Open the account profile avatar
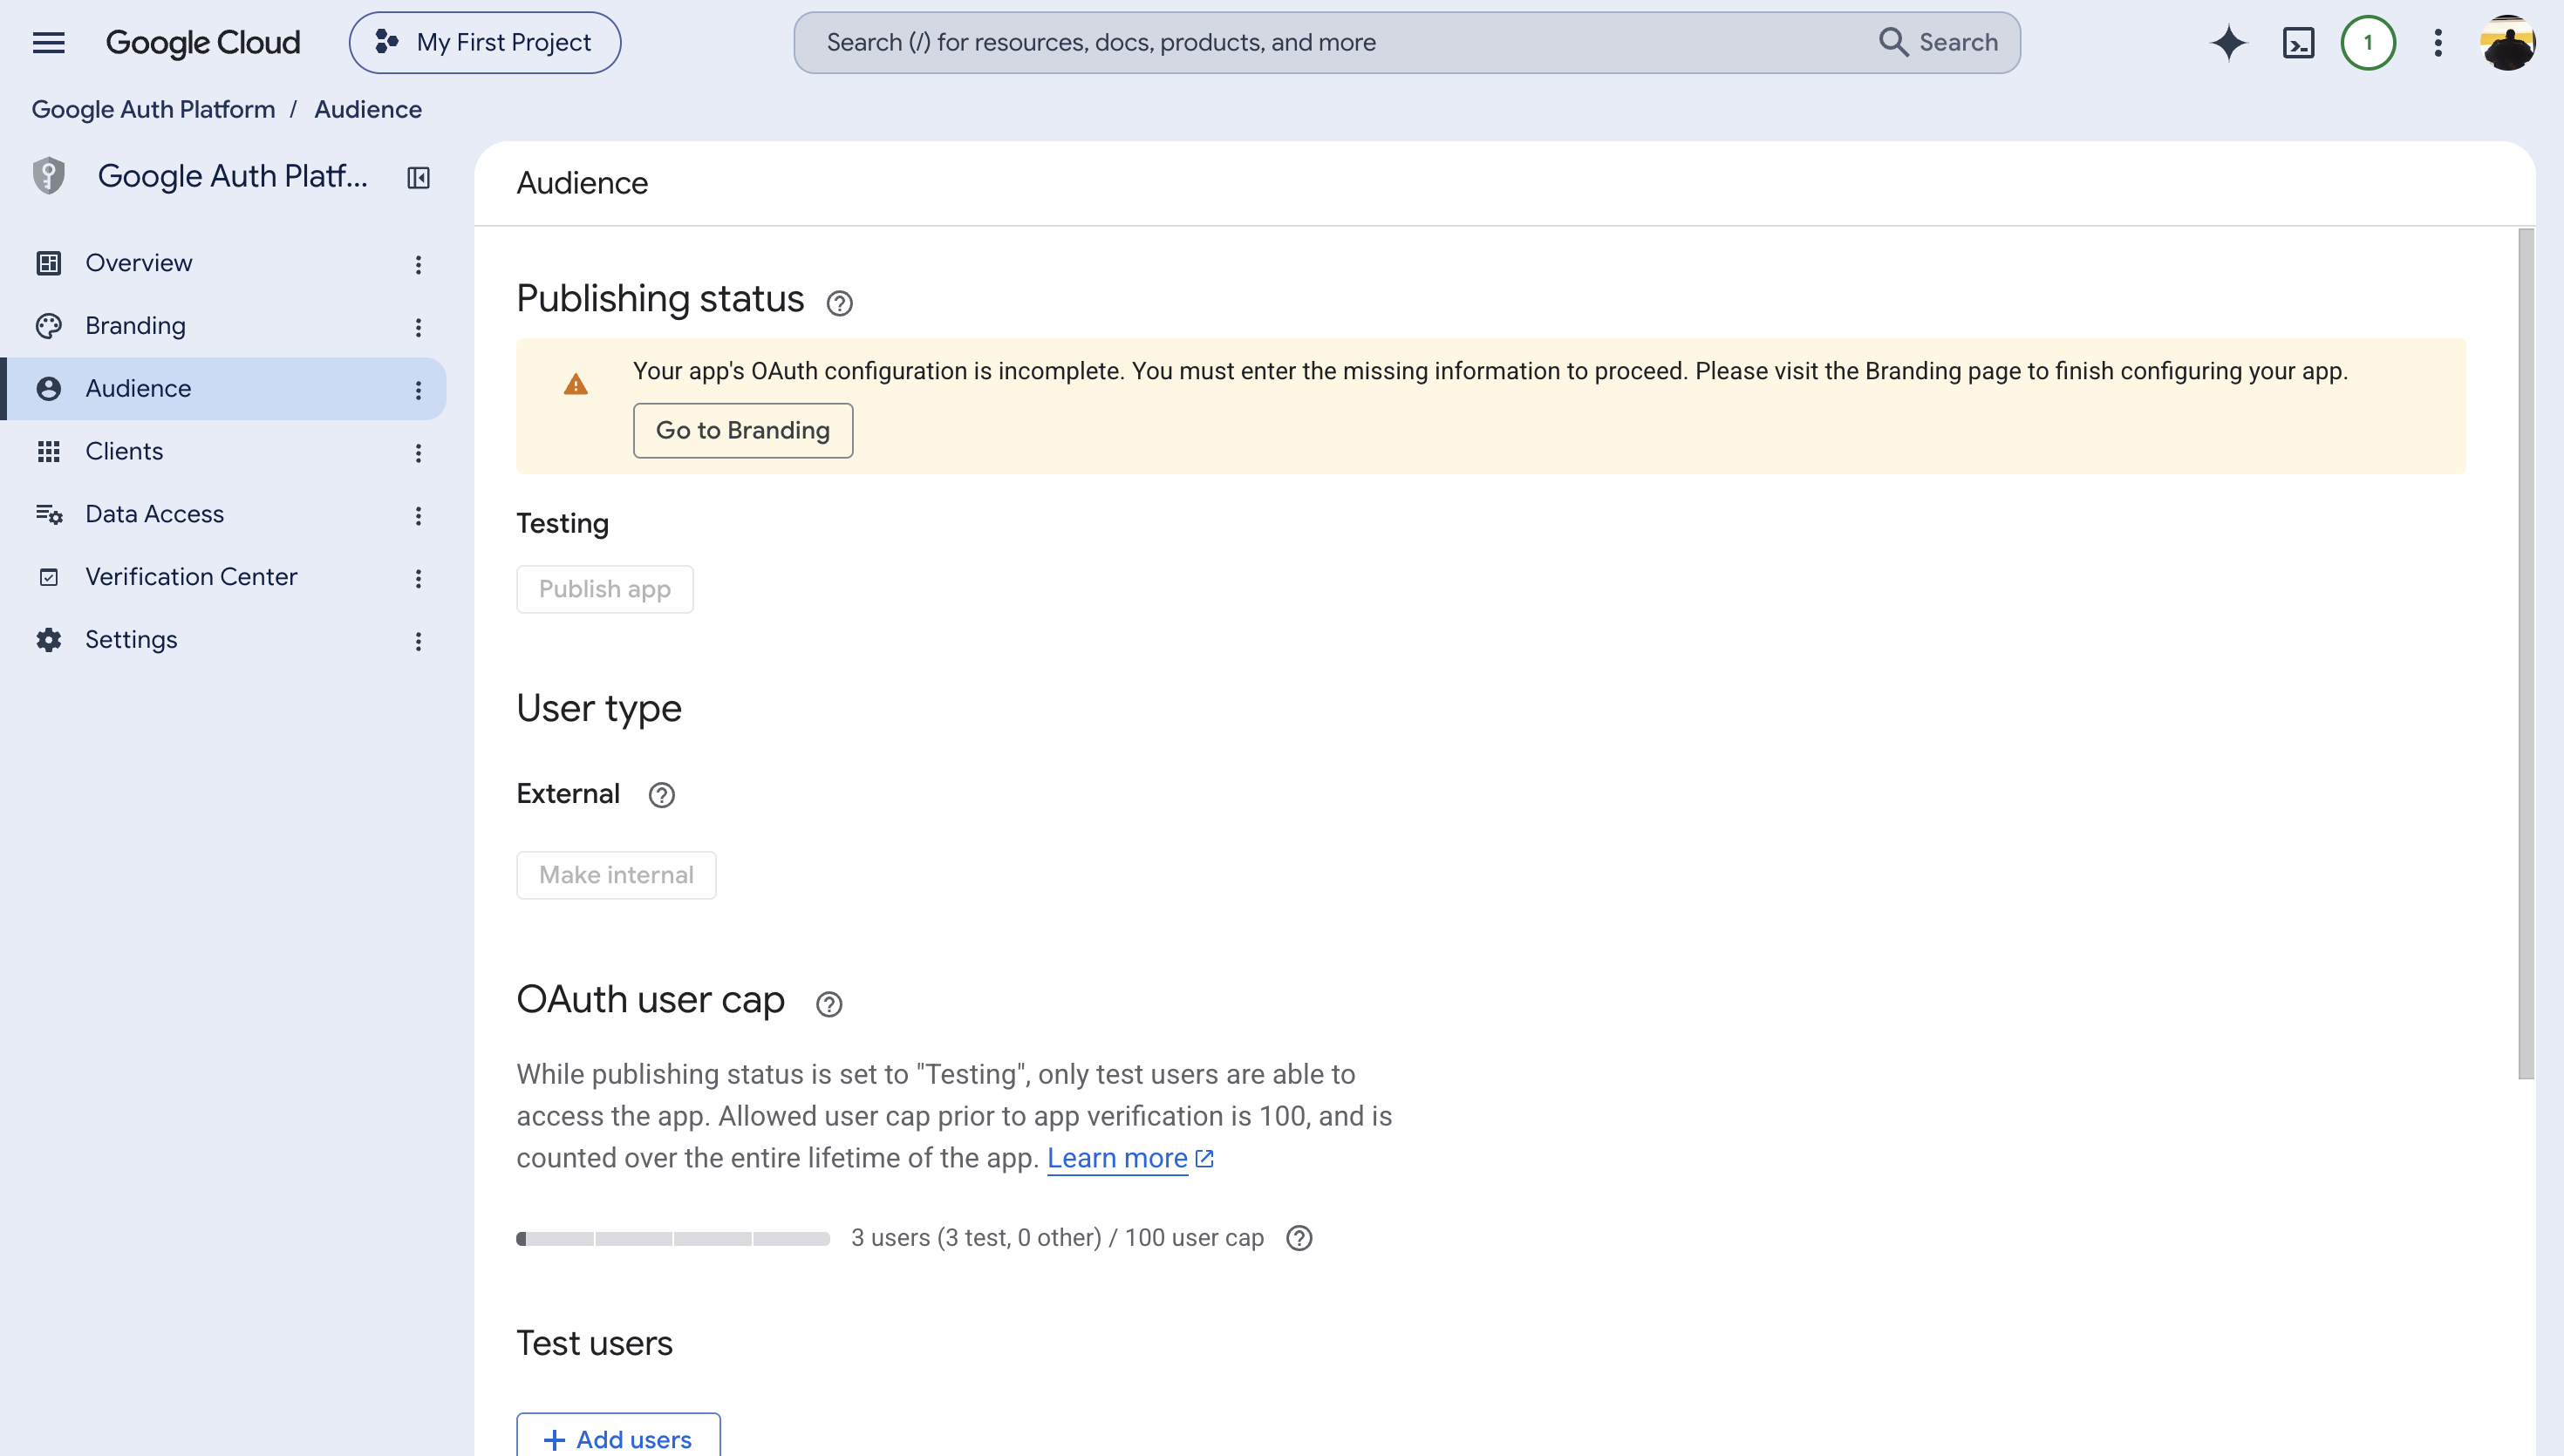This screenshot has width=2564, height=1456. (x=2507, y=42)
